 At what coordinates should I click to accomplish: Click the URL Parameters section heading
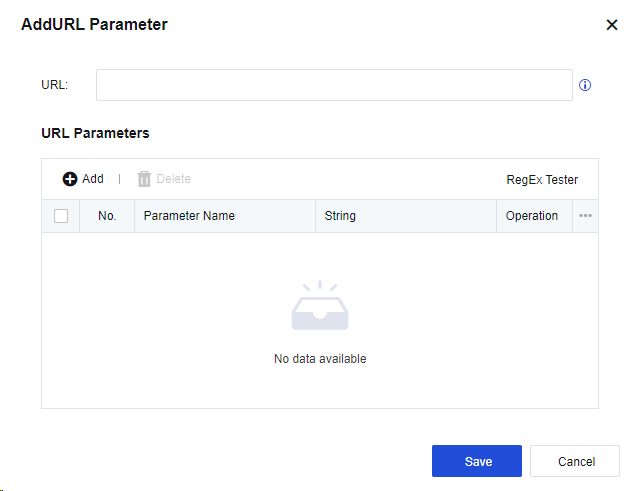tap(95, 133)
